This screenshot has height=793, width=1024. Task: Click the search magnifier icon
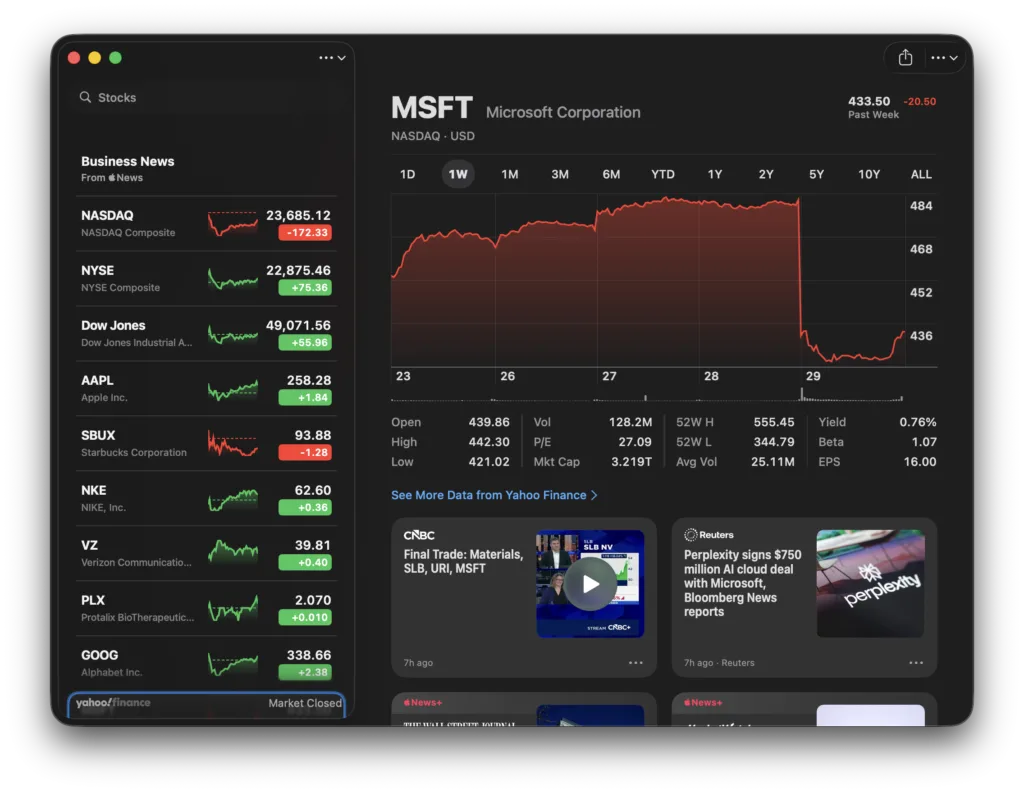click(86, 97)
